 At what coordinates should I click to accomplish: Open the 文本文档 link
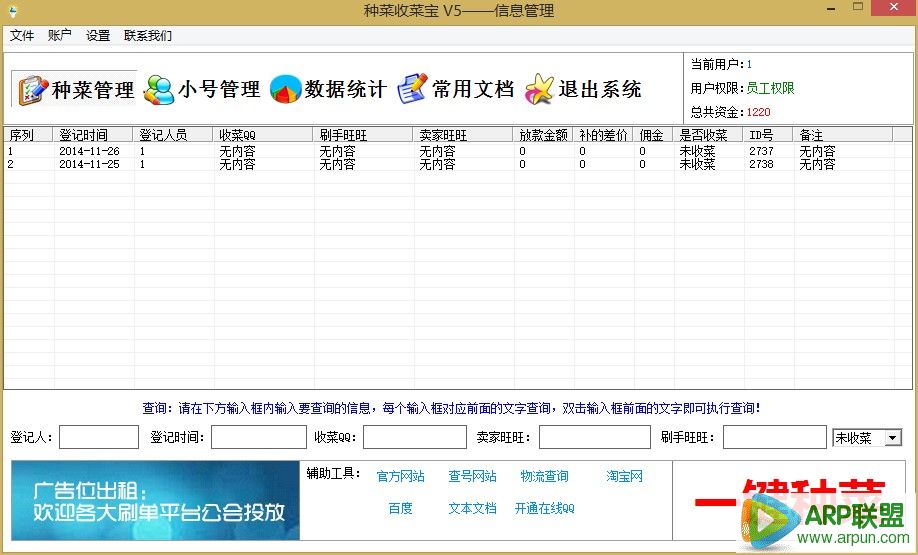click(x=472, y=508)
